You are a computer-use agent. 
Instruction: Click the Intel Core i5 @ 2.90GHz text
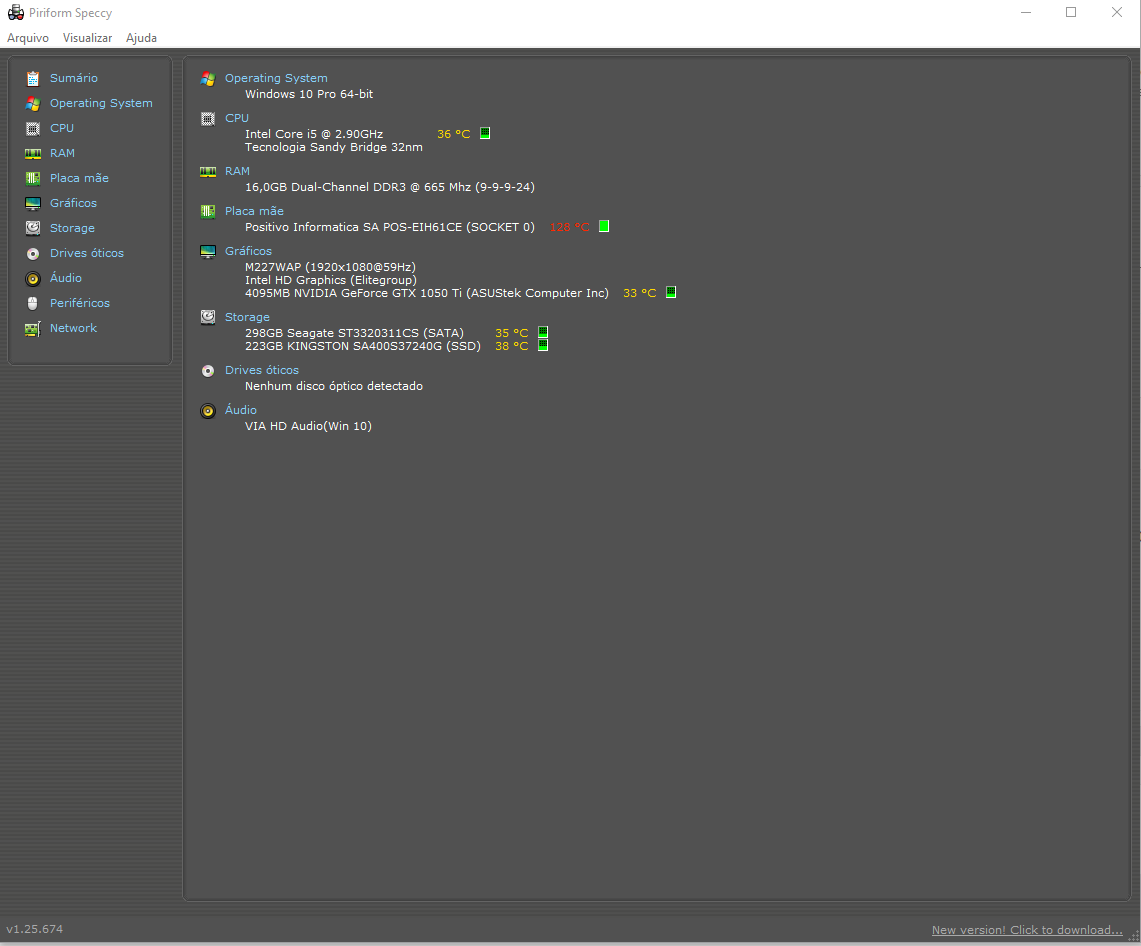tap(314, 134)
